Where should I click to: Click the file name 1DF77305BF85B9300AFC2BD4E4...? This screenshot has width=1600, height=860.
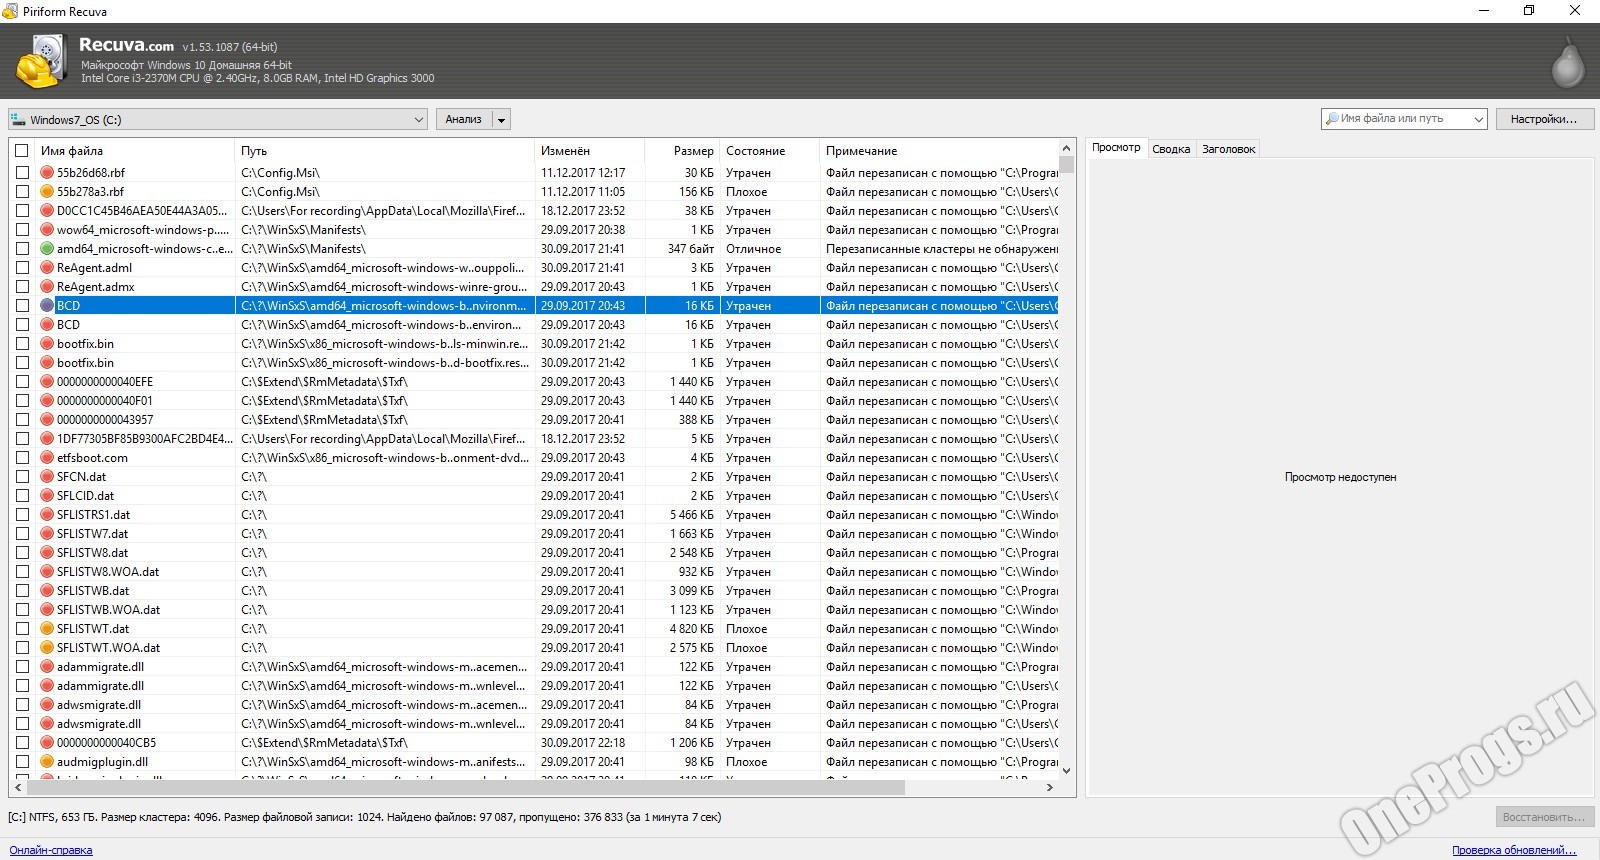[x=144, y=439]
